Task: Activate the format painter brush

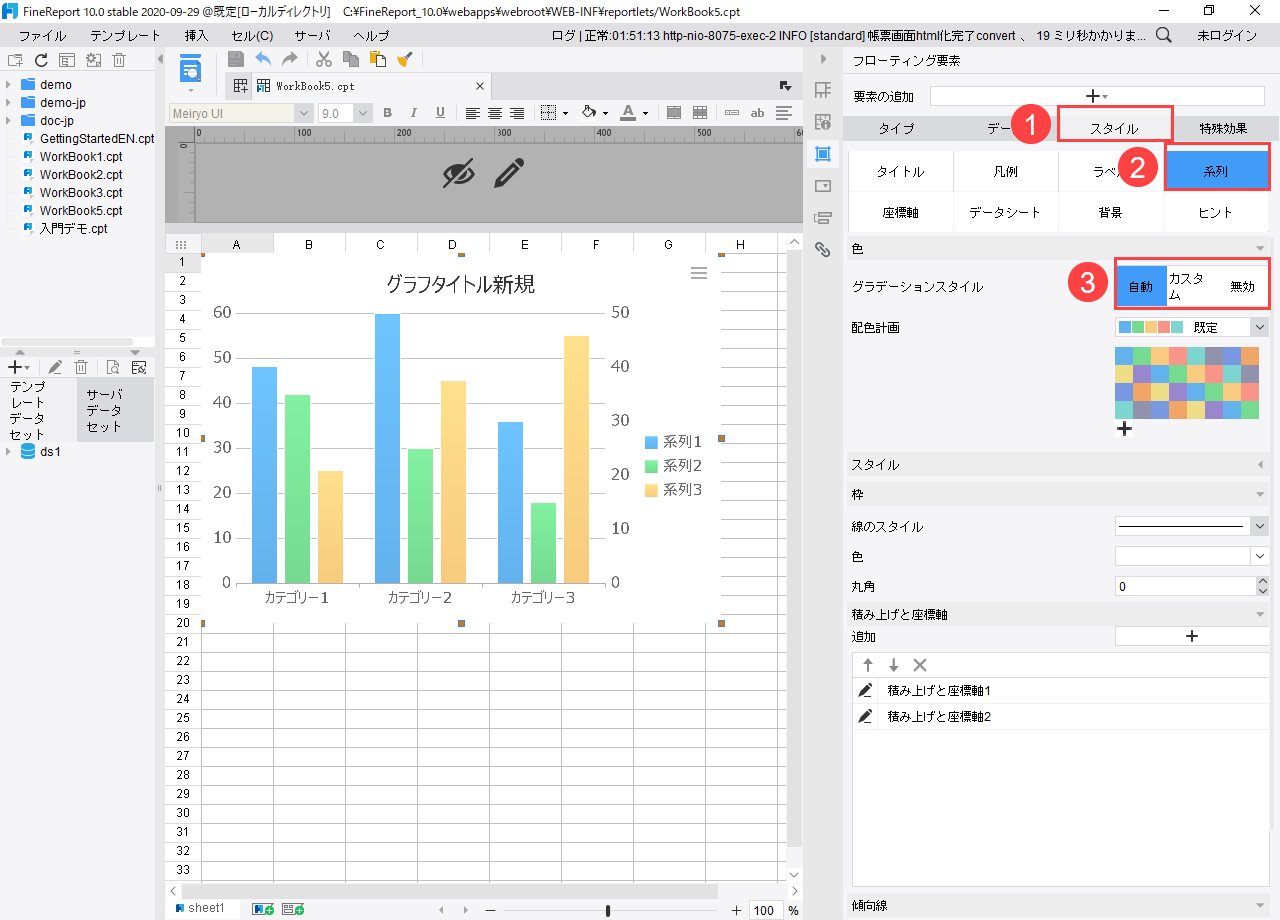Action: click(x=404, y=59)
